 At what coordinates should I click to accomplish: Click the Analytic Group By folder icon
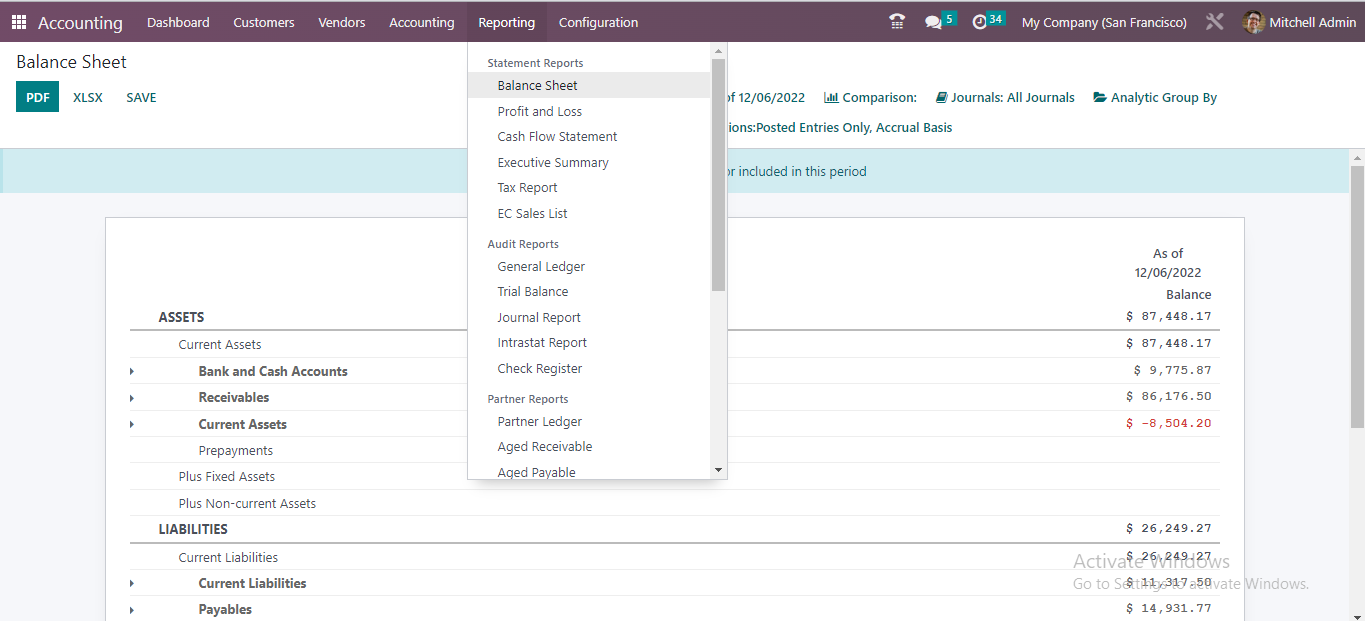pyautogui.click(x=1098, y=97)
